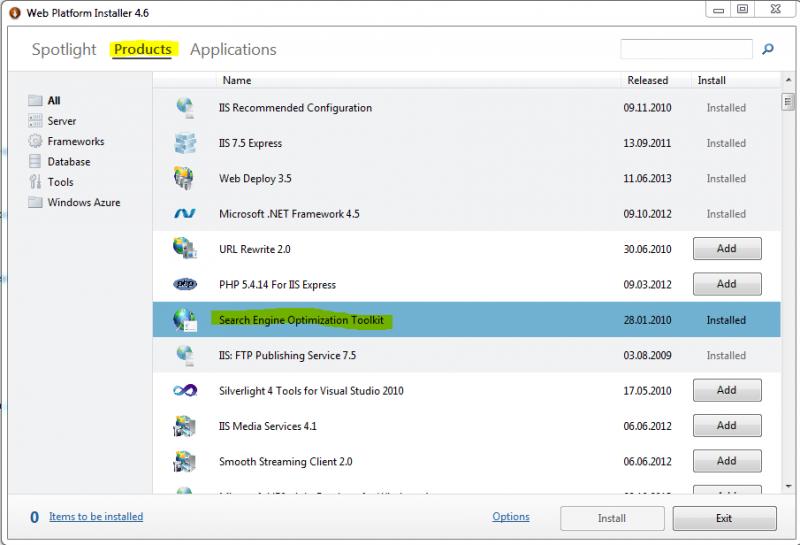Click the IIS: FTP Publishing Service icon

point(185,355)
